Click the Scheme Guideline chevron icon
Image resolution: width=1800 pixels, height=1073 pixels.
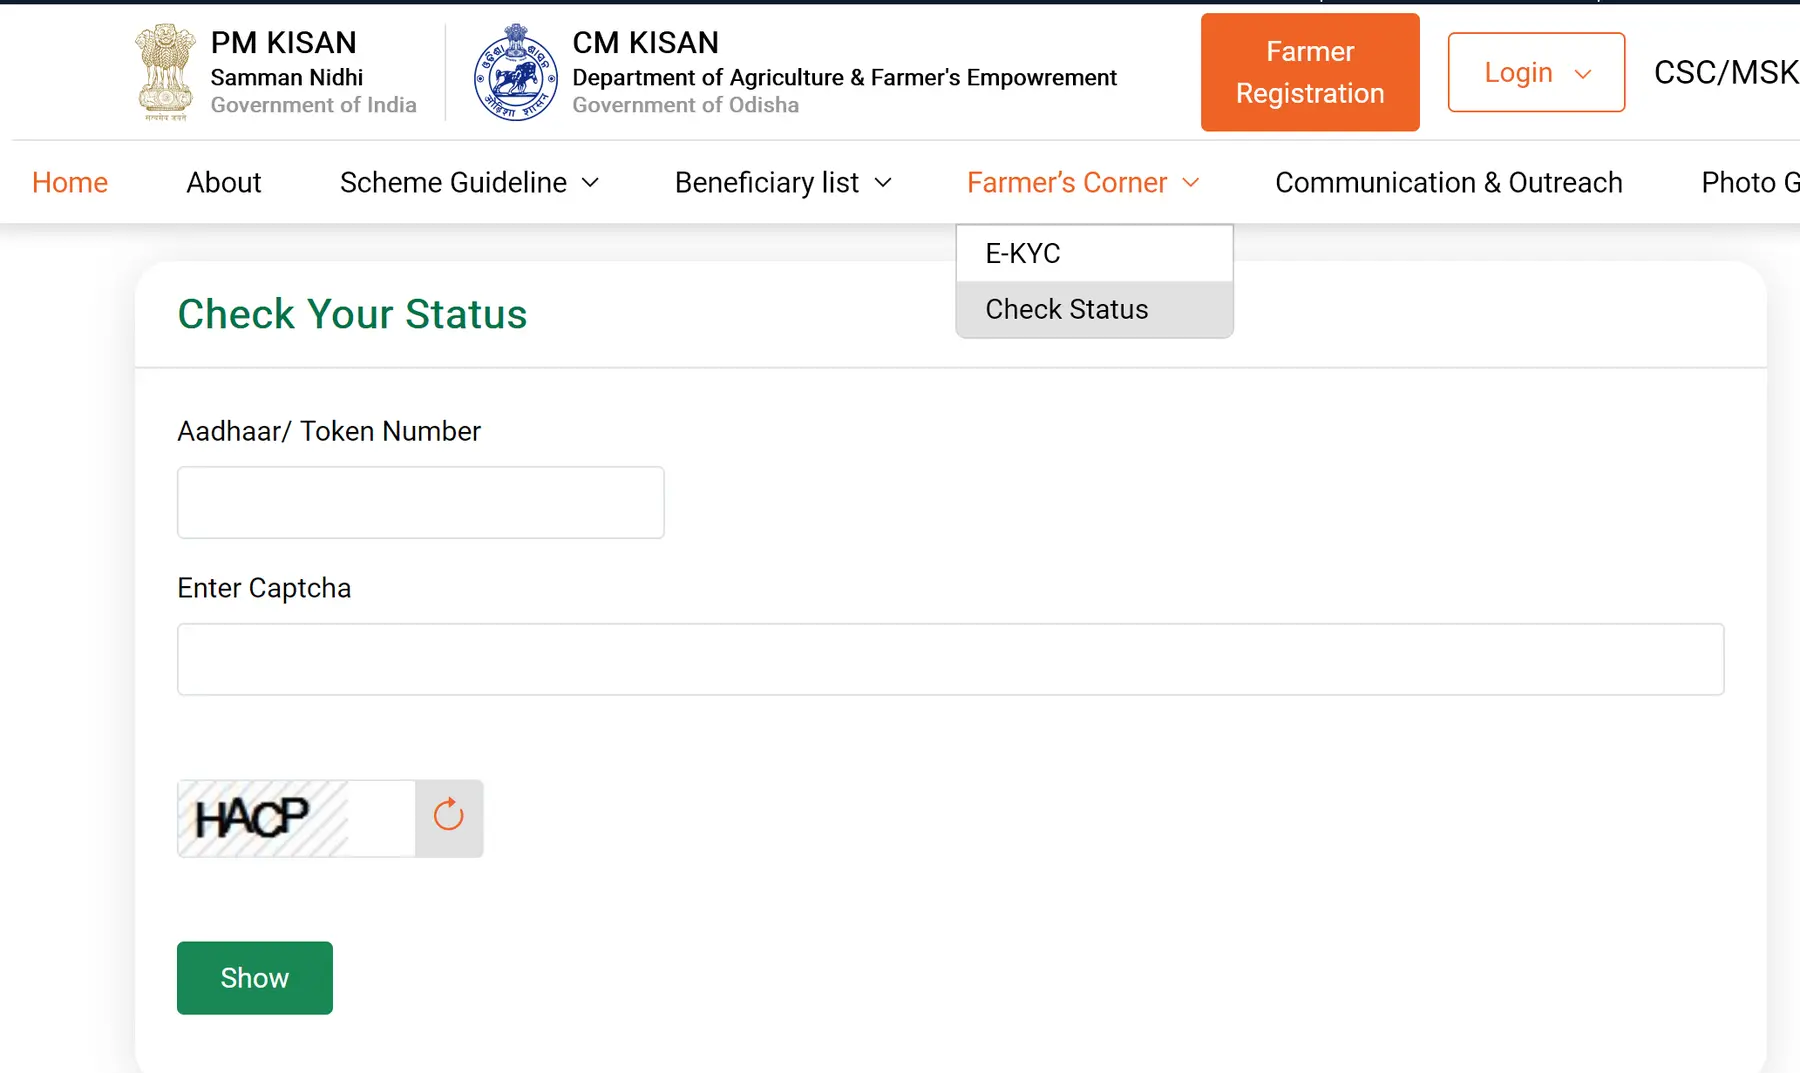[592, 183]
